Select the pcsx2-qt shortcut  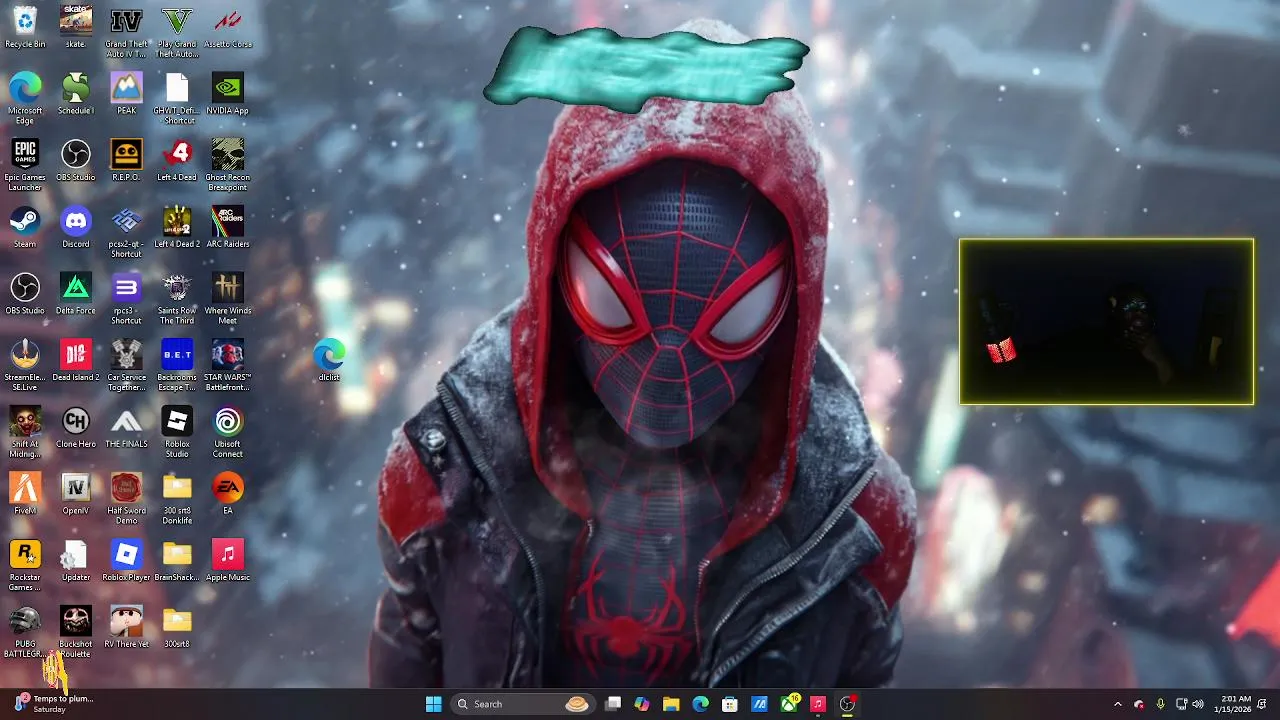pyautogui.click(x=126, y=232)
